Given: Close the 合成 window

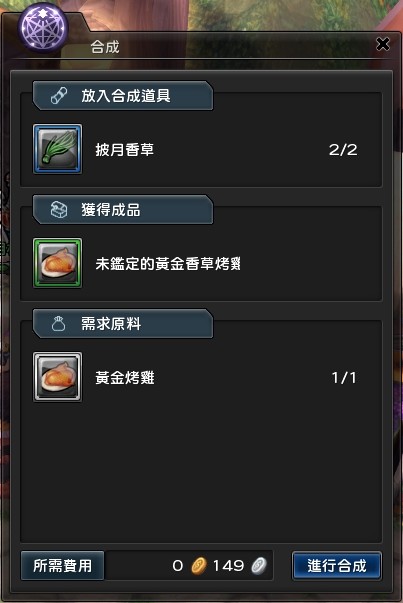Looking at the screenshot, I should 383,44.
